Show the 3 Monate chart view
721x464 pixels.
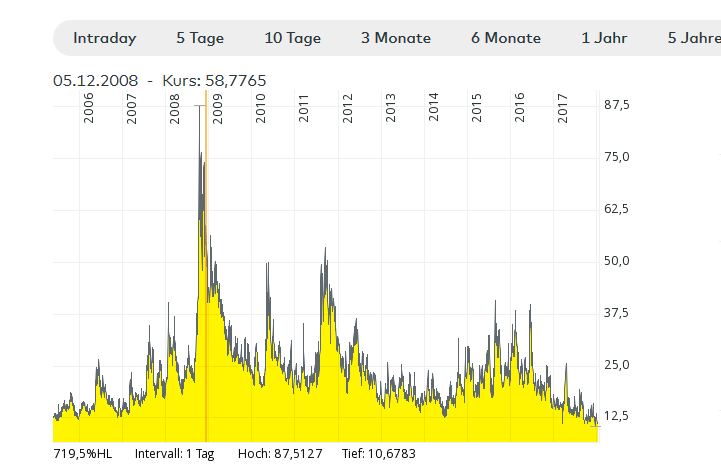396,38
